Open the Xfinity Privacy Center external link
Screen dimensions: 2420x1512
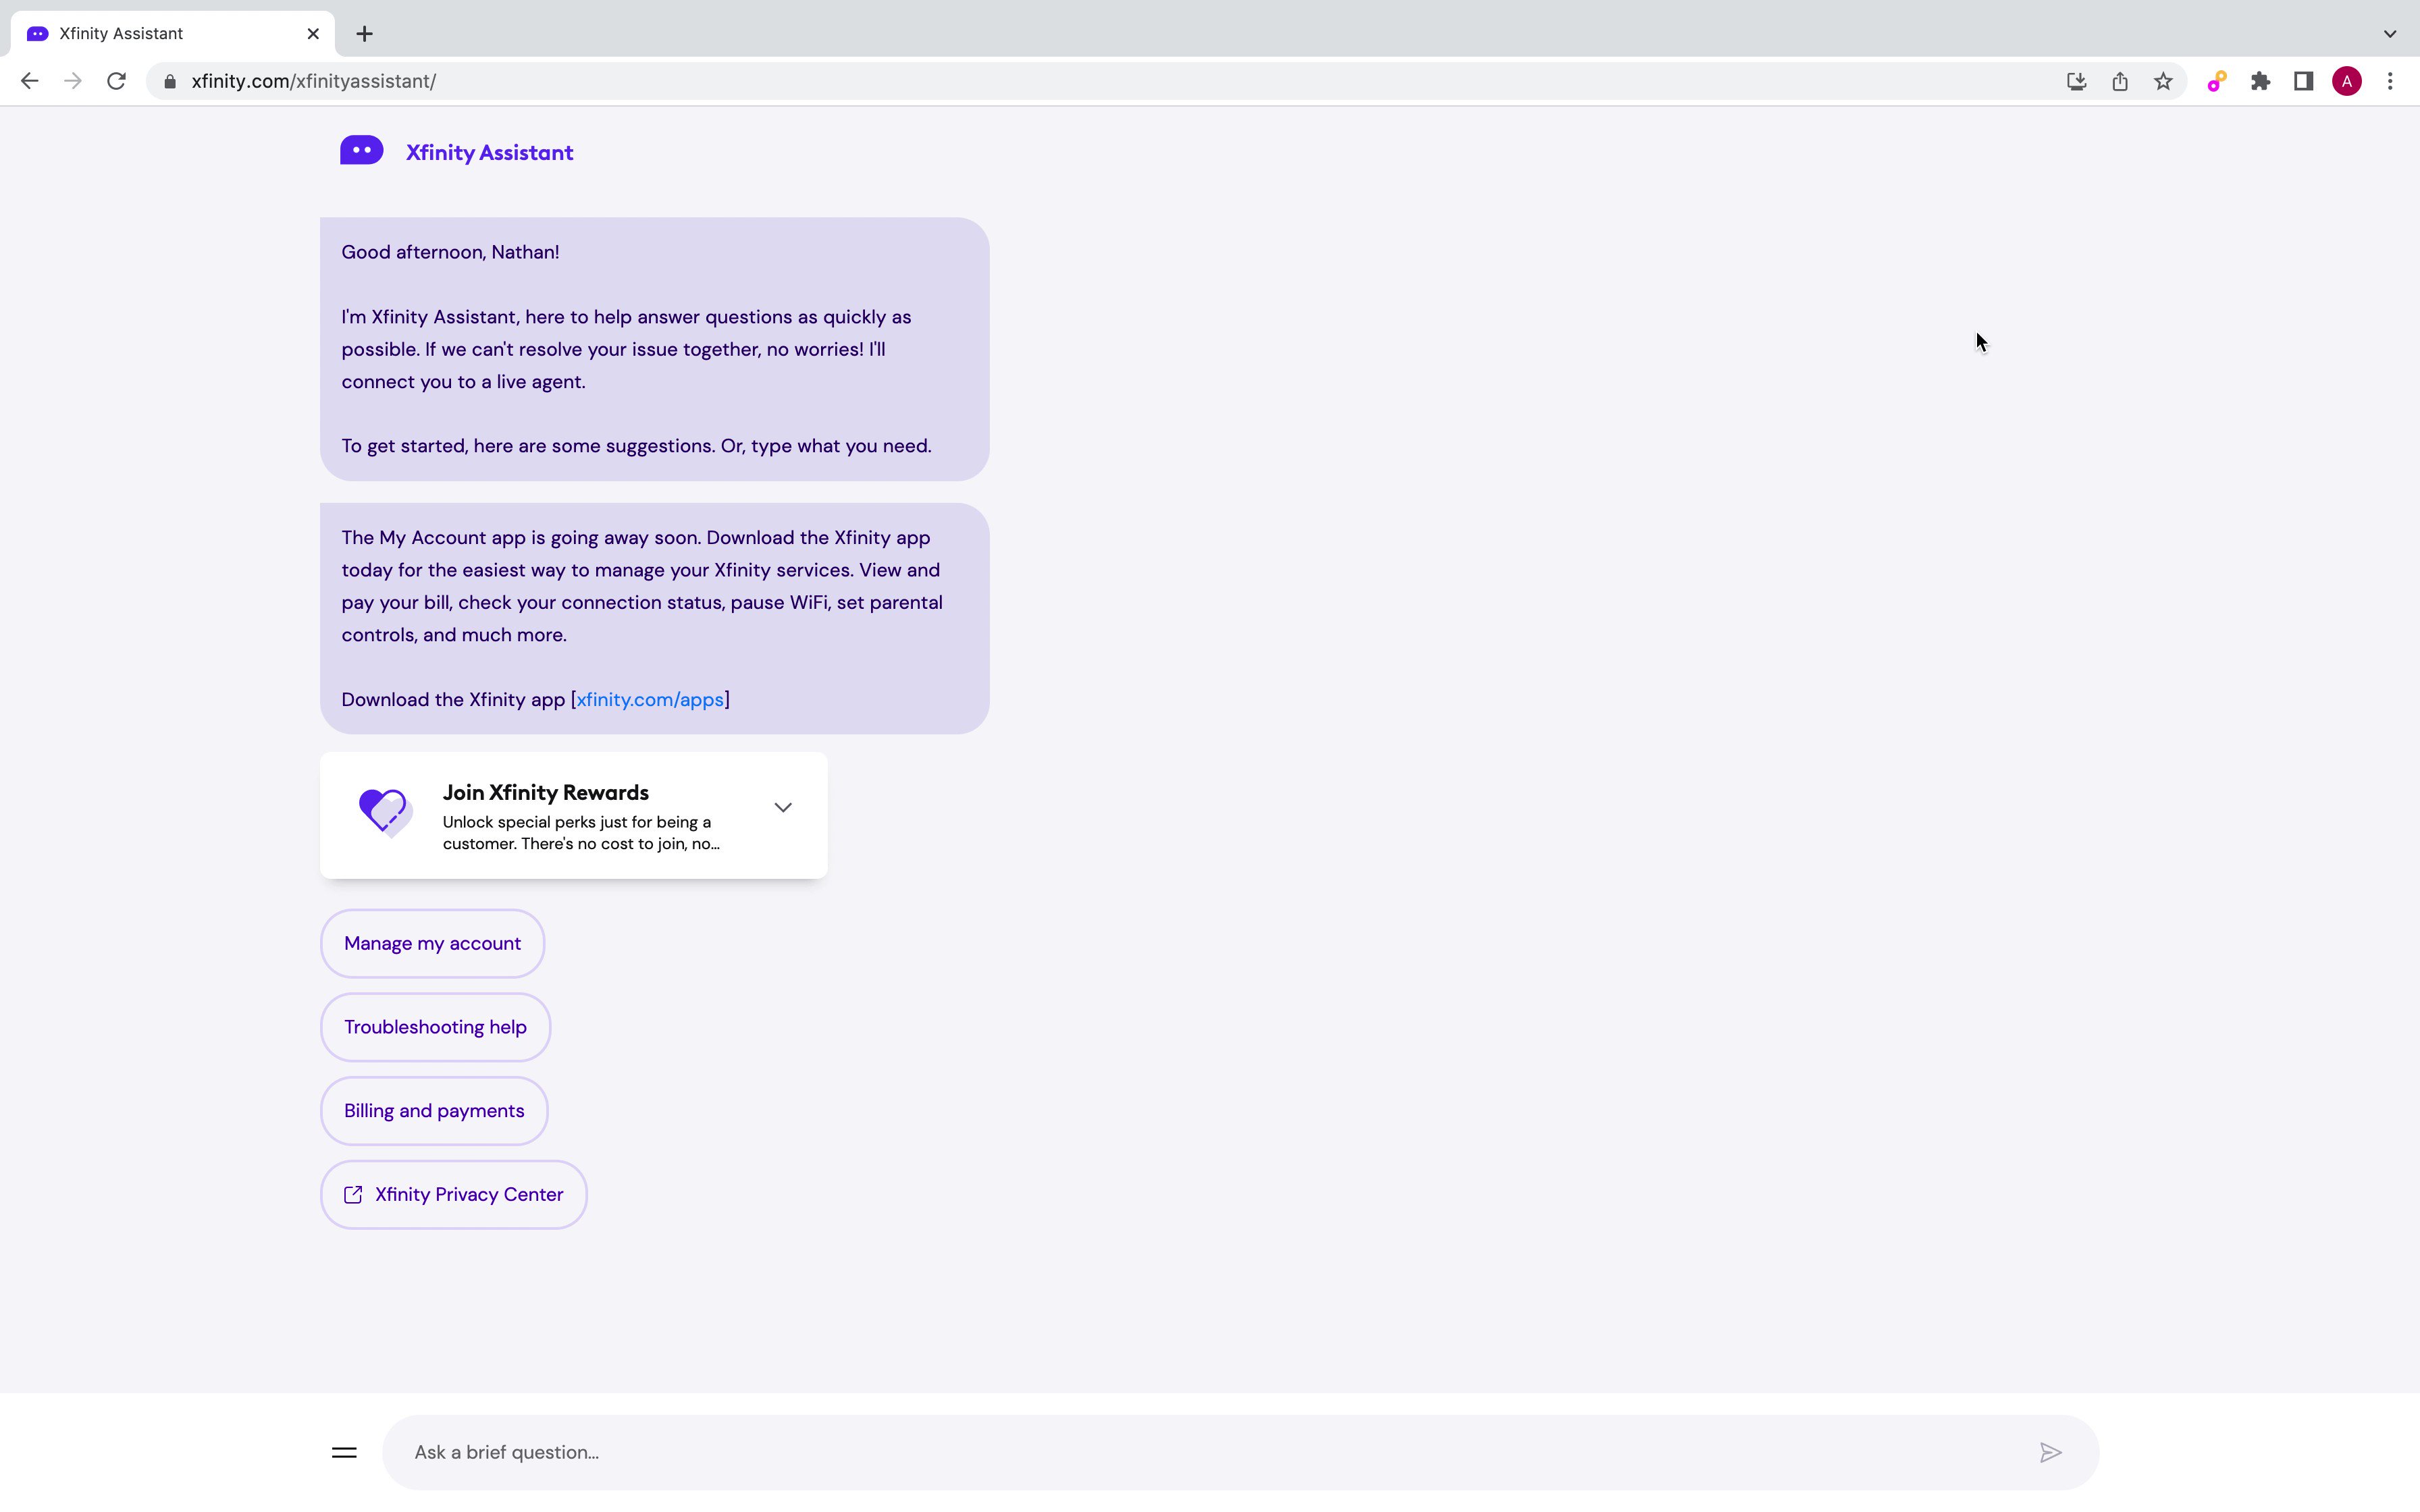(x=453, y=1194)
